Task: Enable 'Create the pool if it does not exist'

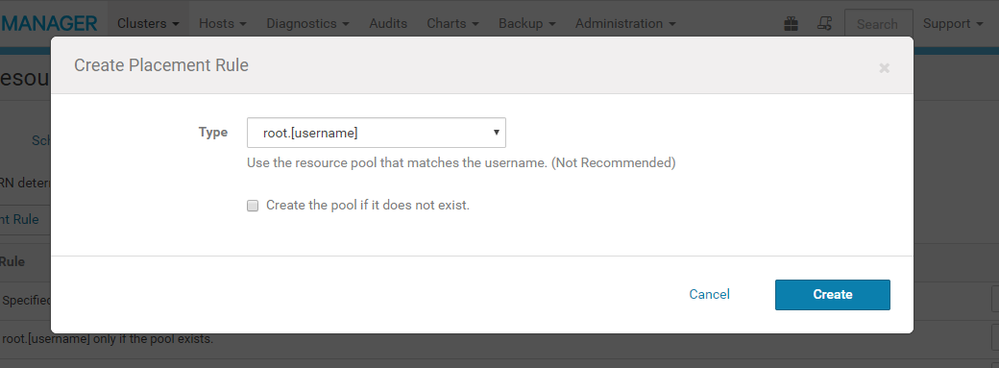Action: (x=253, y=206)
